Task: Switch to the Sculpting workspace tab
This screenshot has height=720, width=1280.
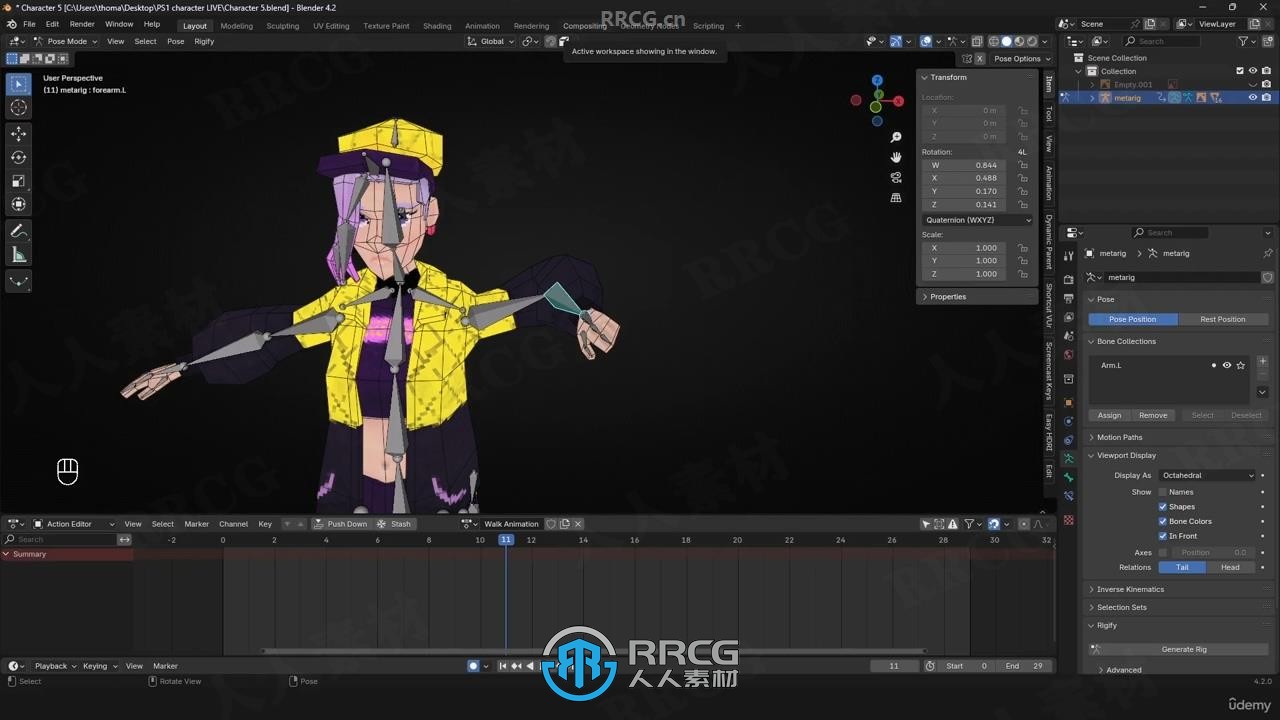Action: tap(282, 26)
